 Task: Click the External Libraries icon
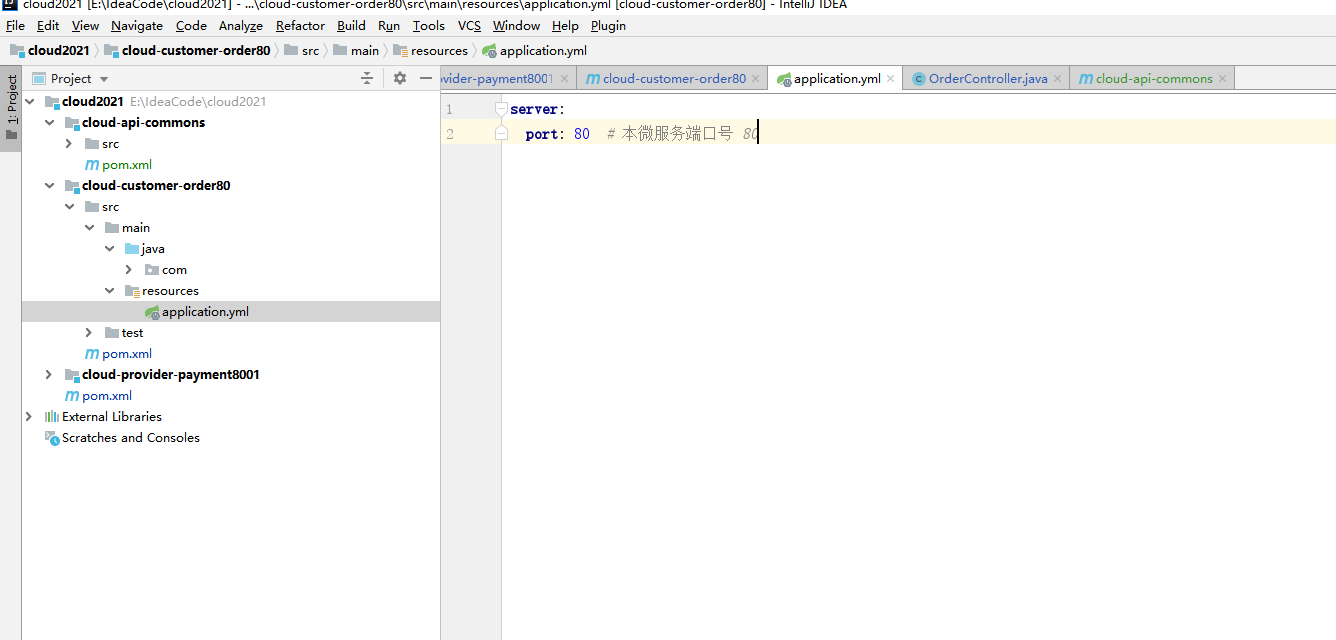(x=52, y=416)
